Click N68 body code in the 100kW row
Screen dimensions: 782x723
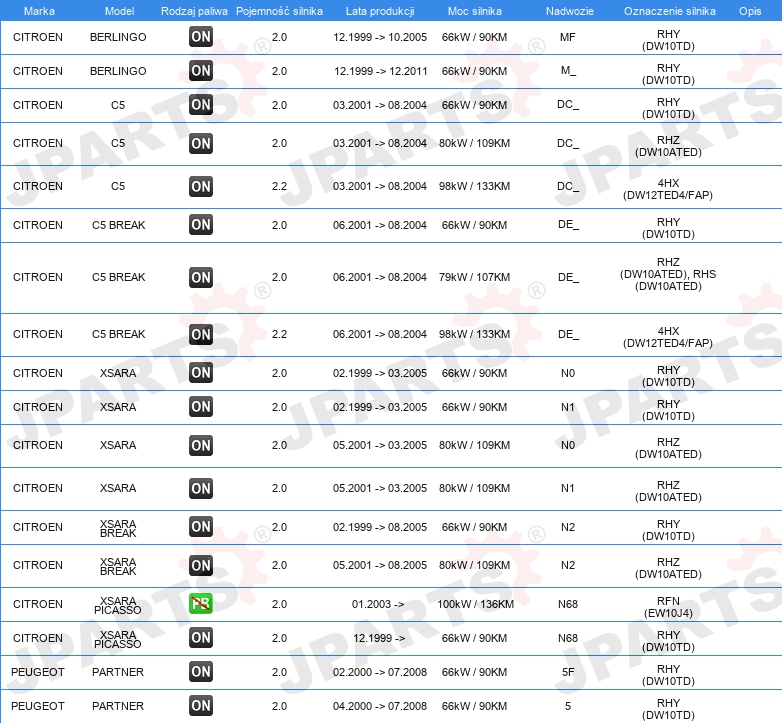pyautogui.click(x=568, y=604)
